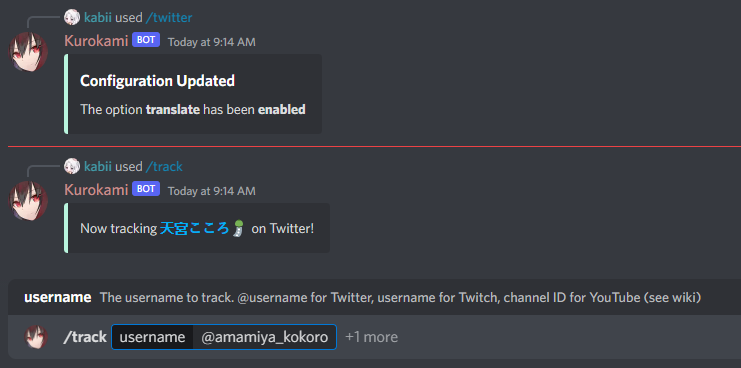Click the kabii username who used /track
Viewport: 741px width, 368px height.
(x=98, y=166)
